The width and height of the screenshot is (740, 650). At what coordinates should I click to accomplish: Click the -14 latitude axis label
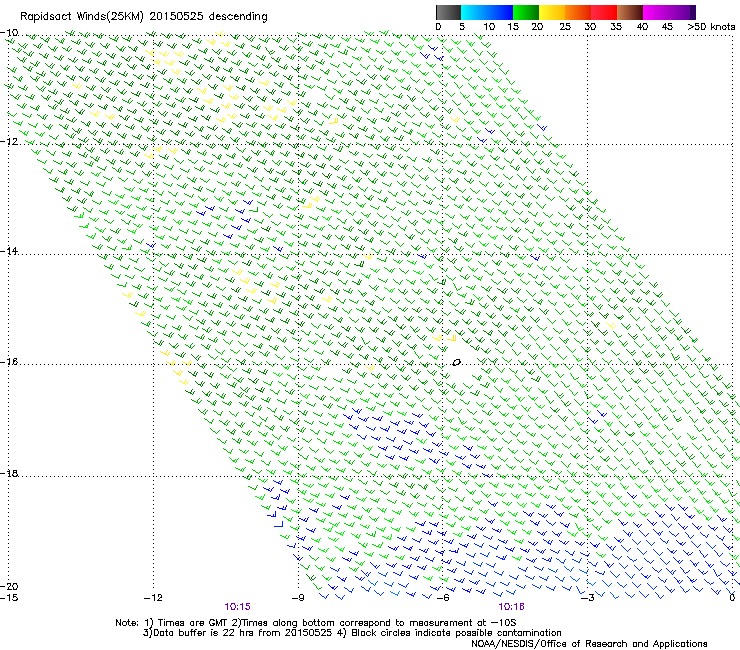click(x=9, y=251)
